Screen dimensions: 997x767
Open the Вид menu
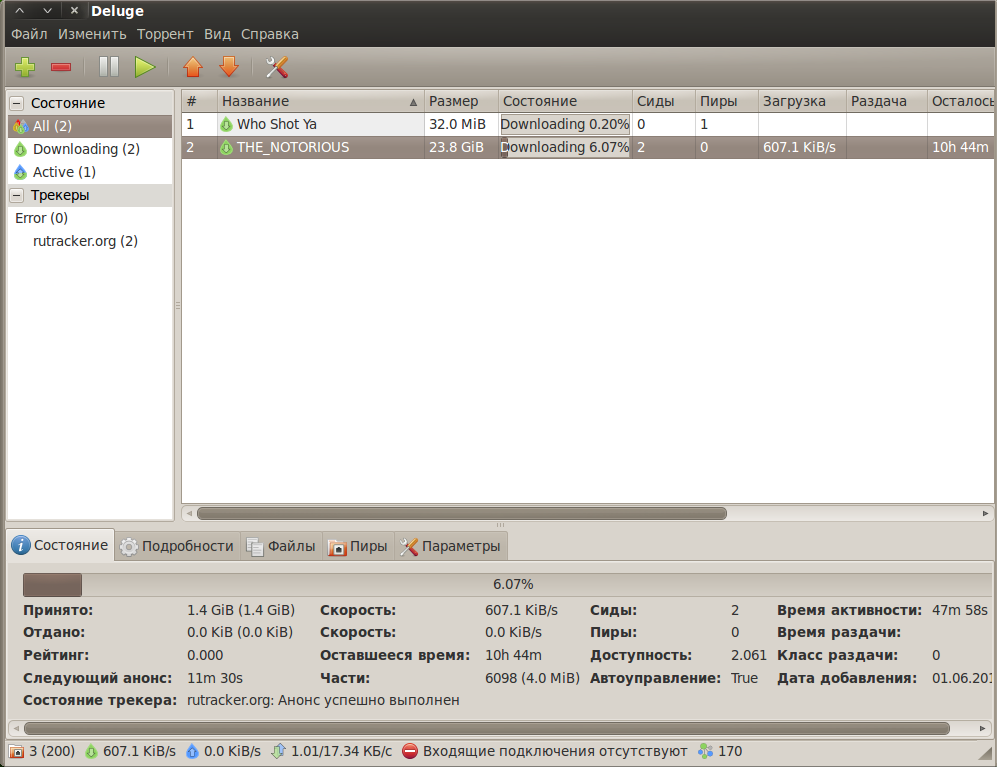coord(217,34)
